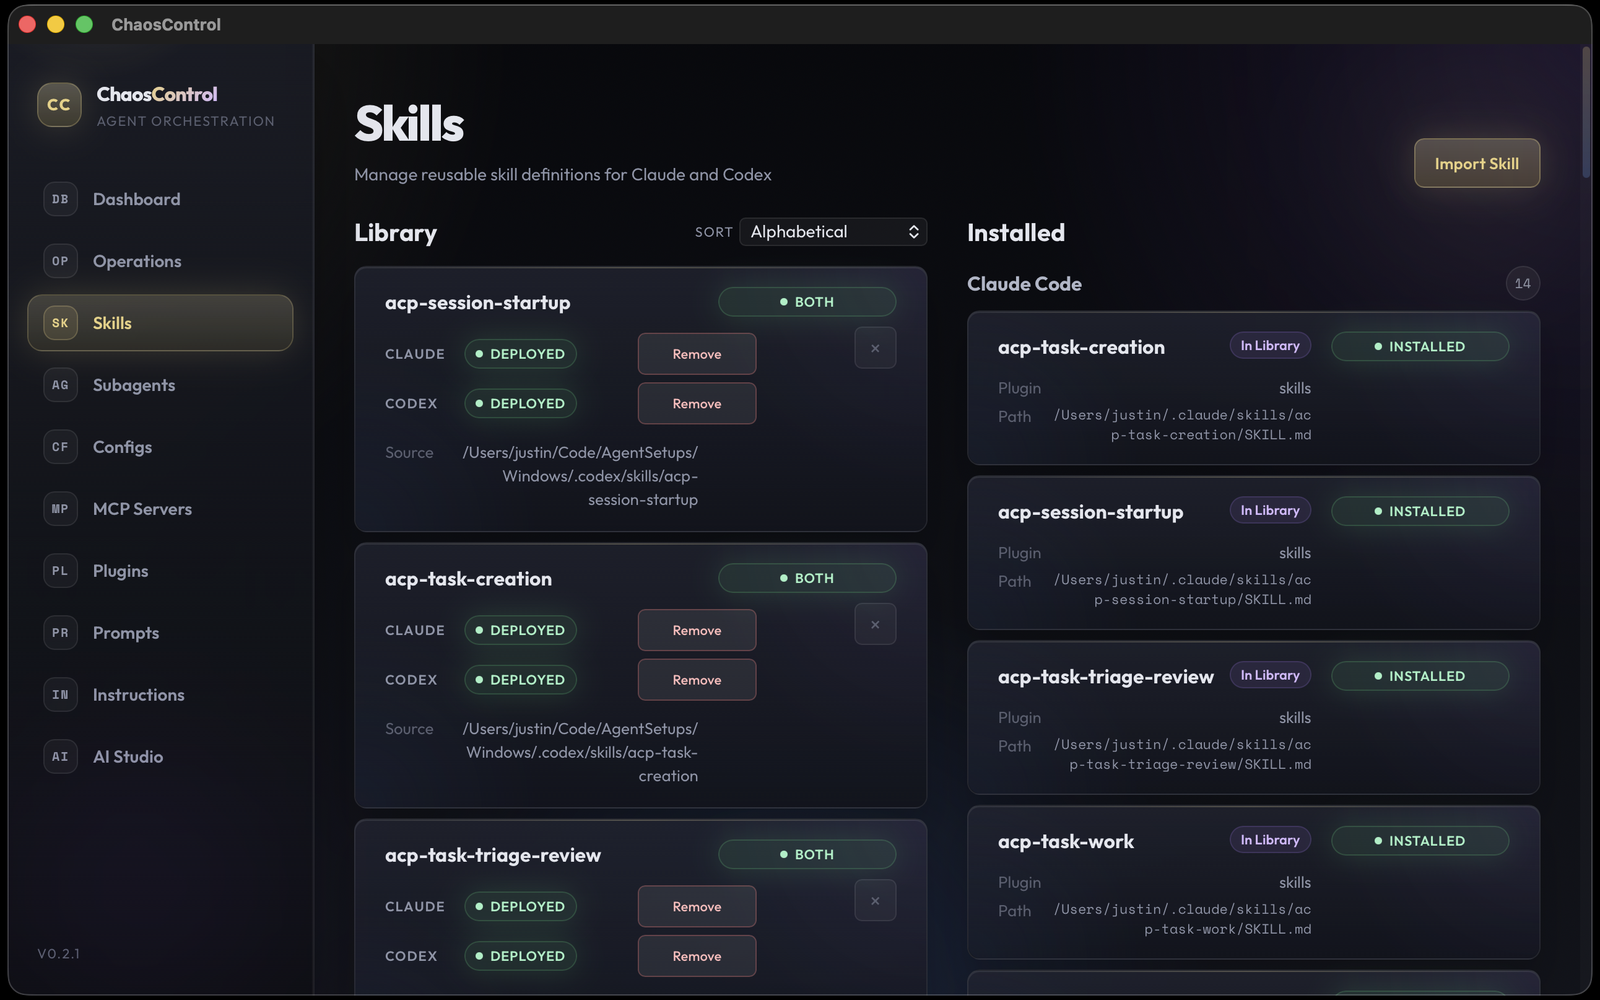Click path text of installed acp-task-work
This screenshot has height=1000, width=1600.
[1182, 919]
